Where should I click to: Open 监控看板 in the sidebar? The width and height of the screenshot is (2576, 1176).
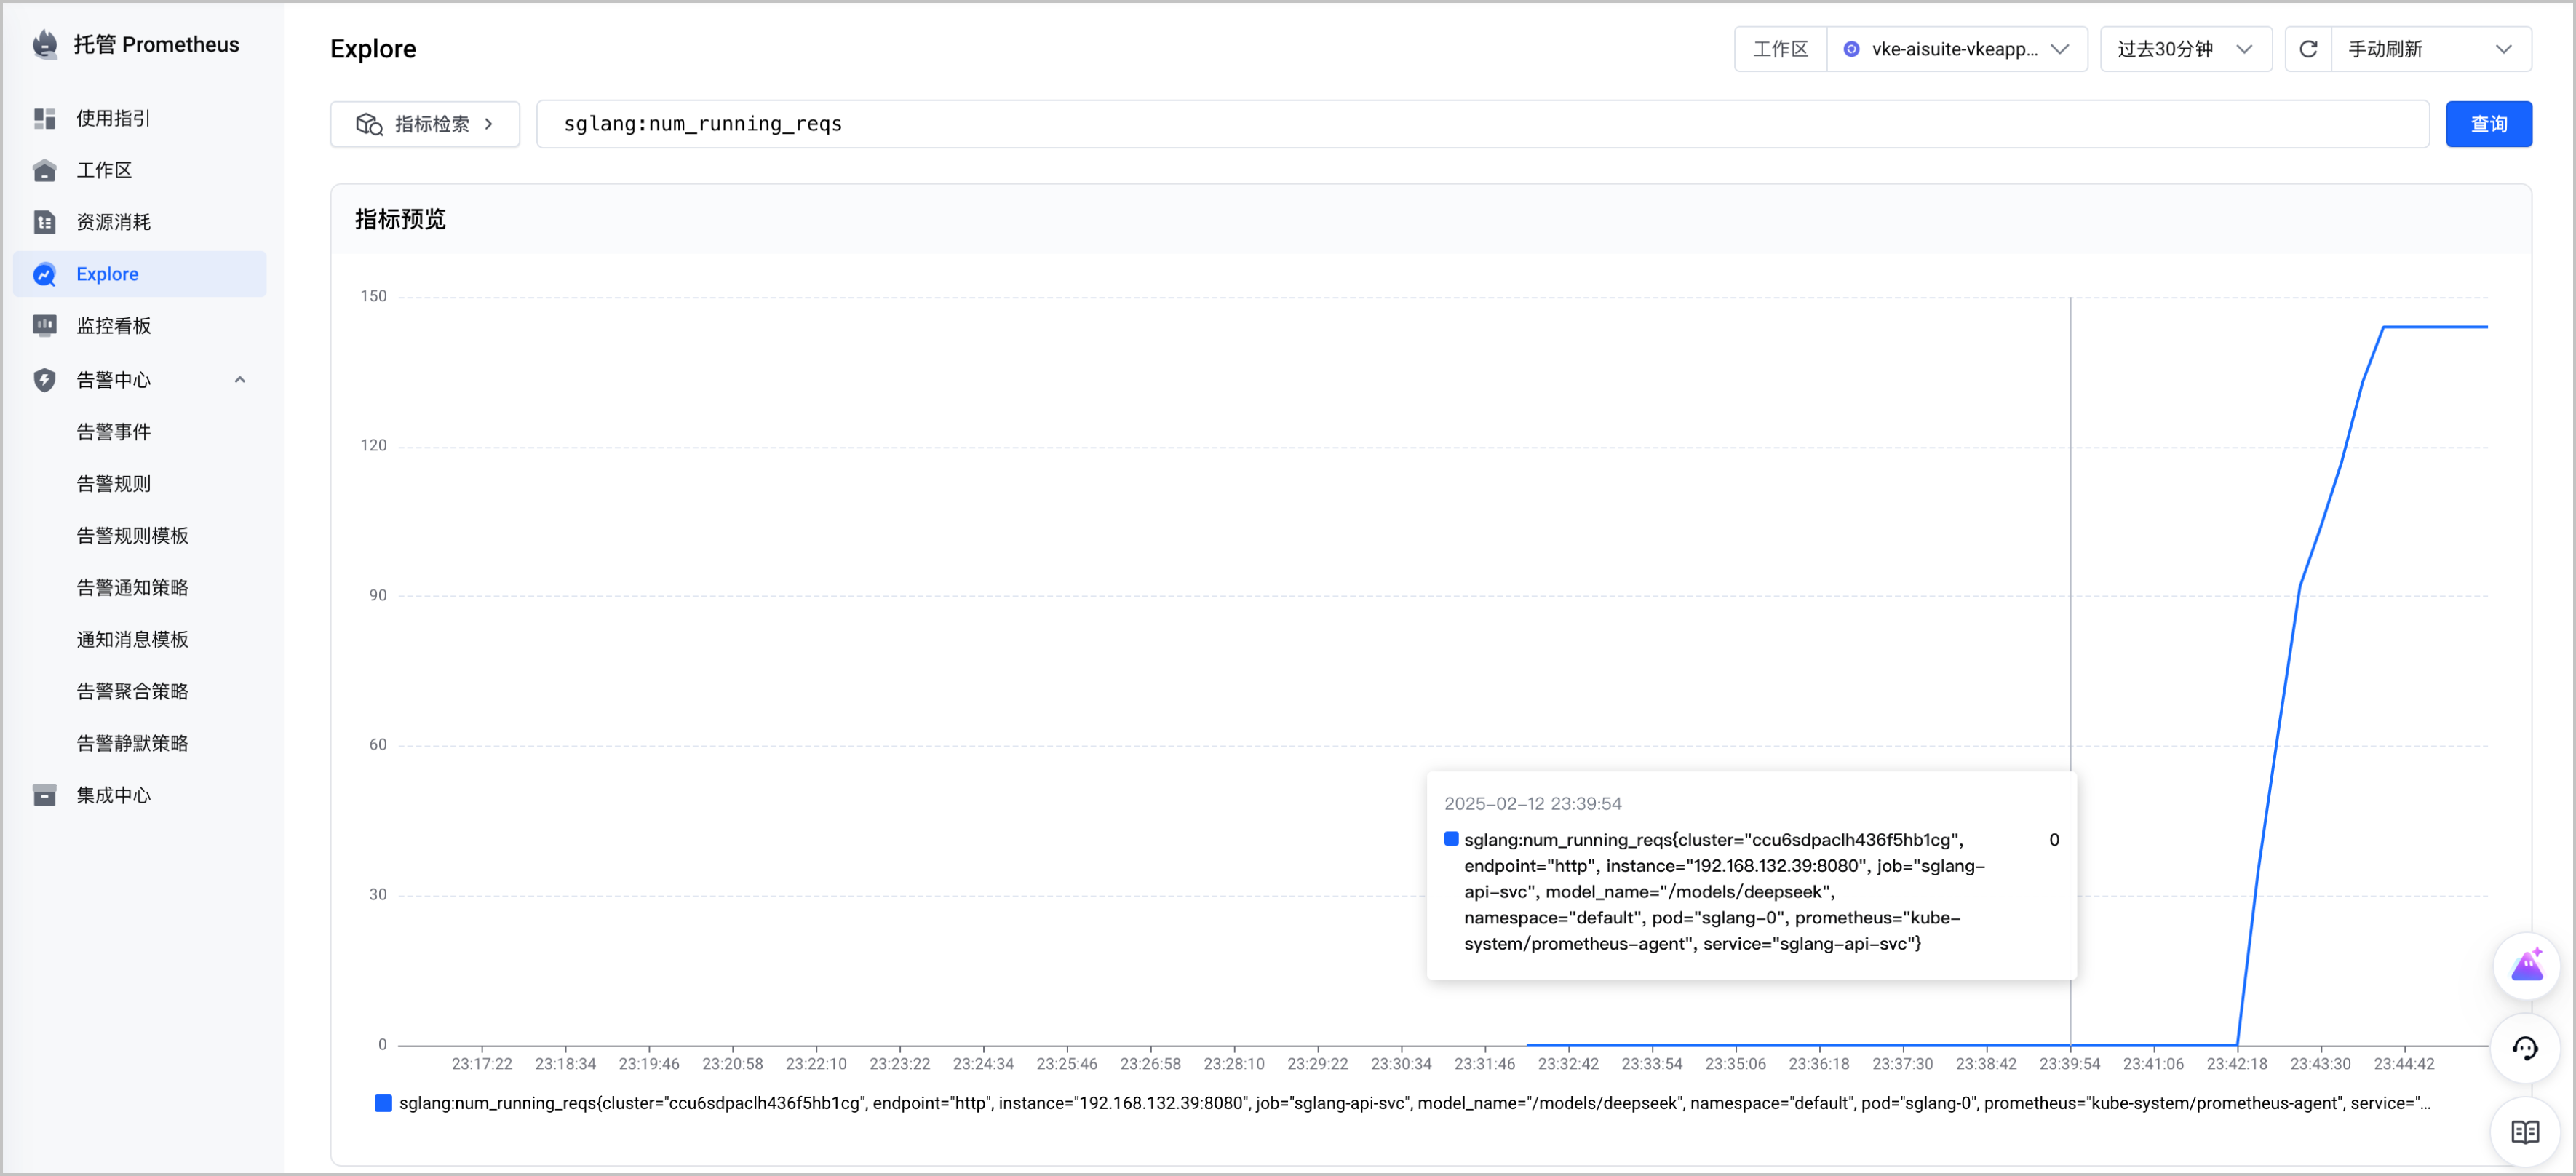click(x=140, y=326)
